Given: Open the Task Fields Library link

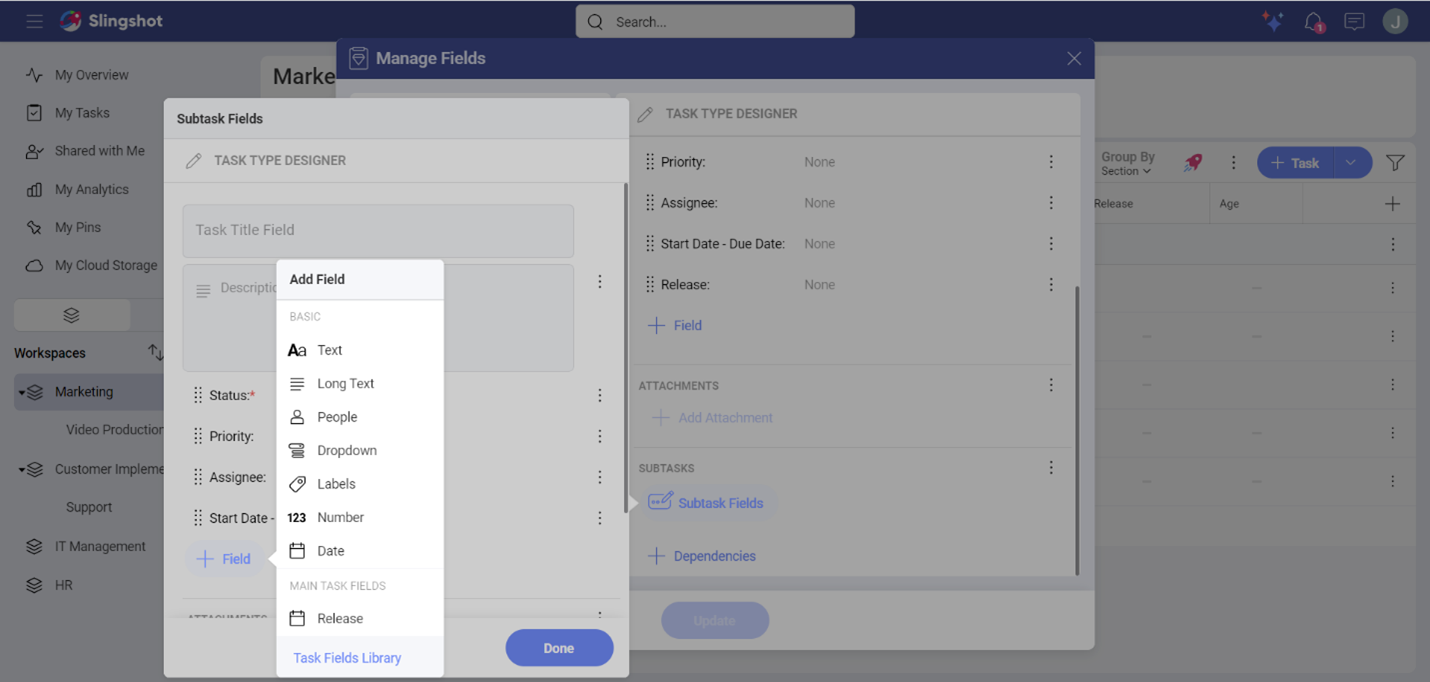Looking at the screenshot, I should point(347,658).
